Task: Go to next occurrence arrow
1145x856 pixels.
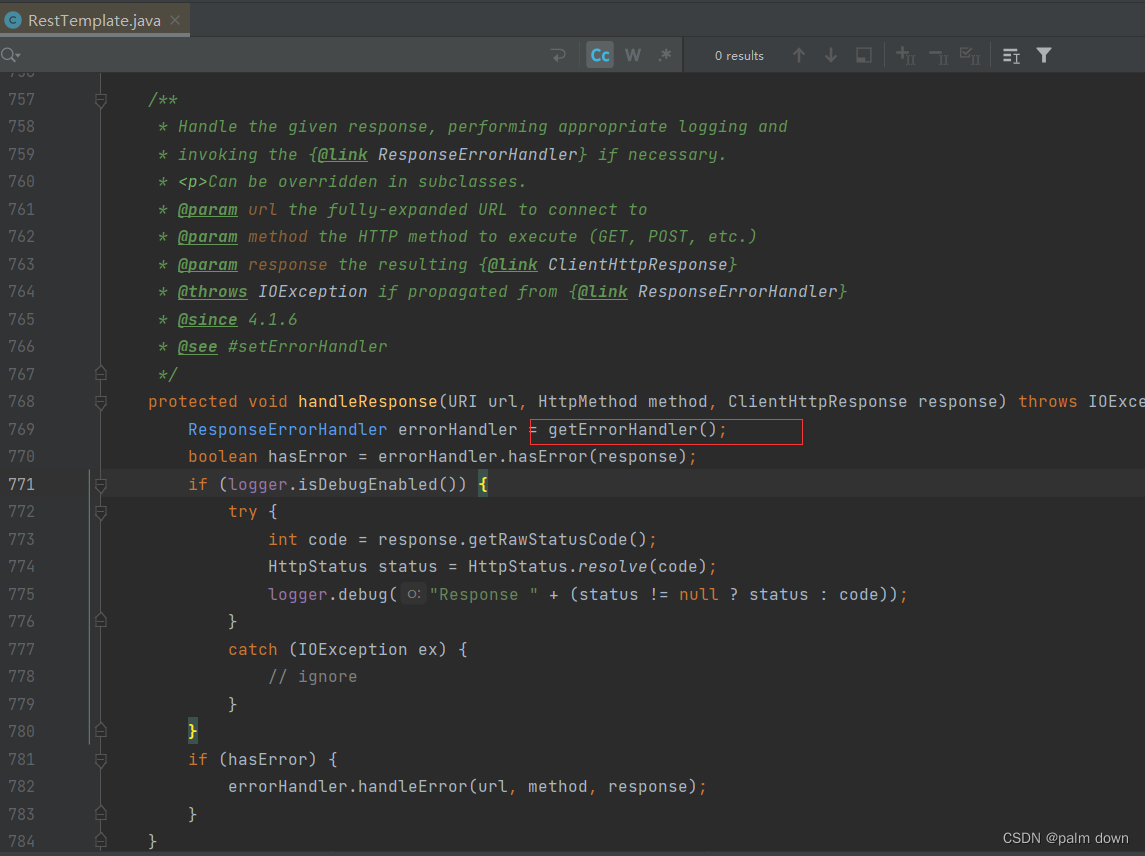Action: pyautogui.click(x=831, y=56)
